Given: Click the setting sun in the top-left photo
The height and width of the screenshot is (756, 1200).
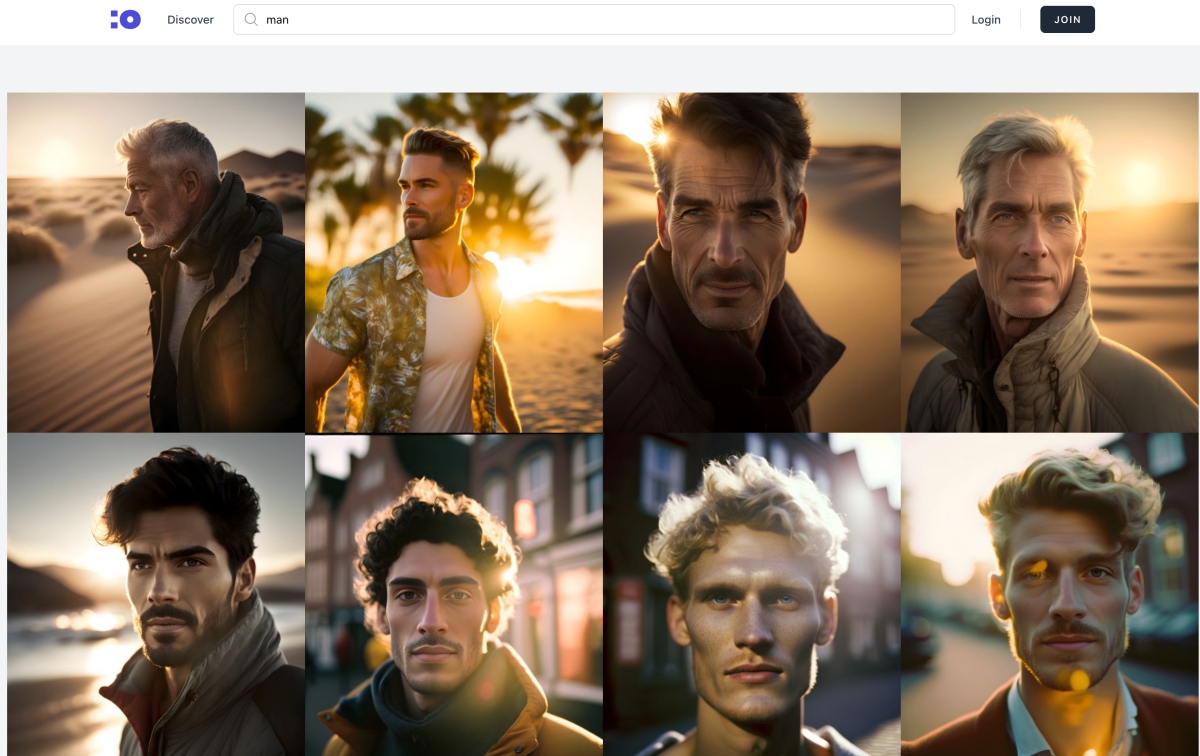Looking at the screenshot, I should tap(56, 157).
